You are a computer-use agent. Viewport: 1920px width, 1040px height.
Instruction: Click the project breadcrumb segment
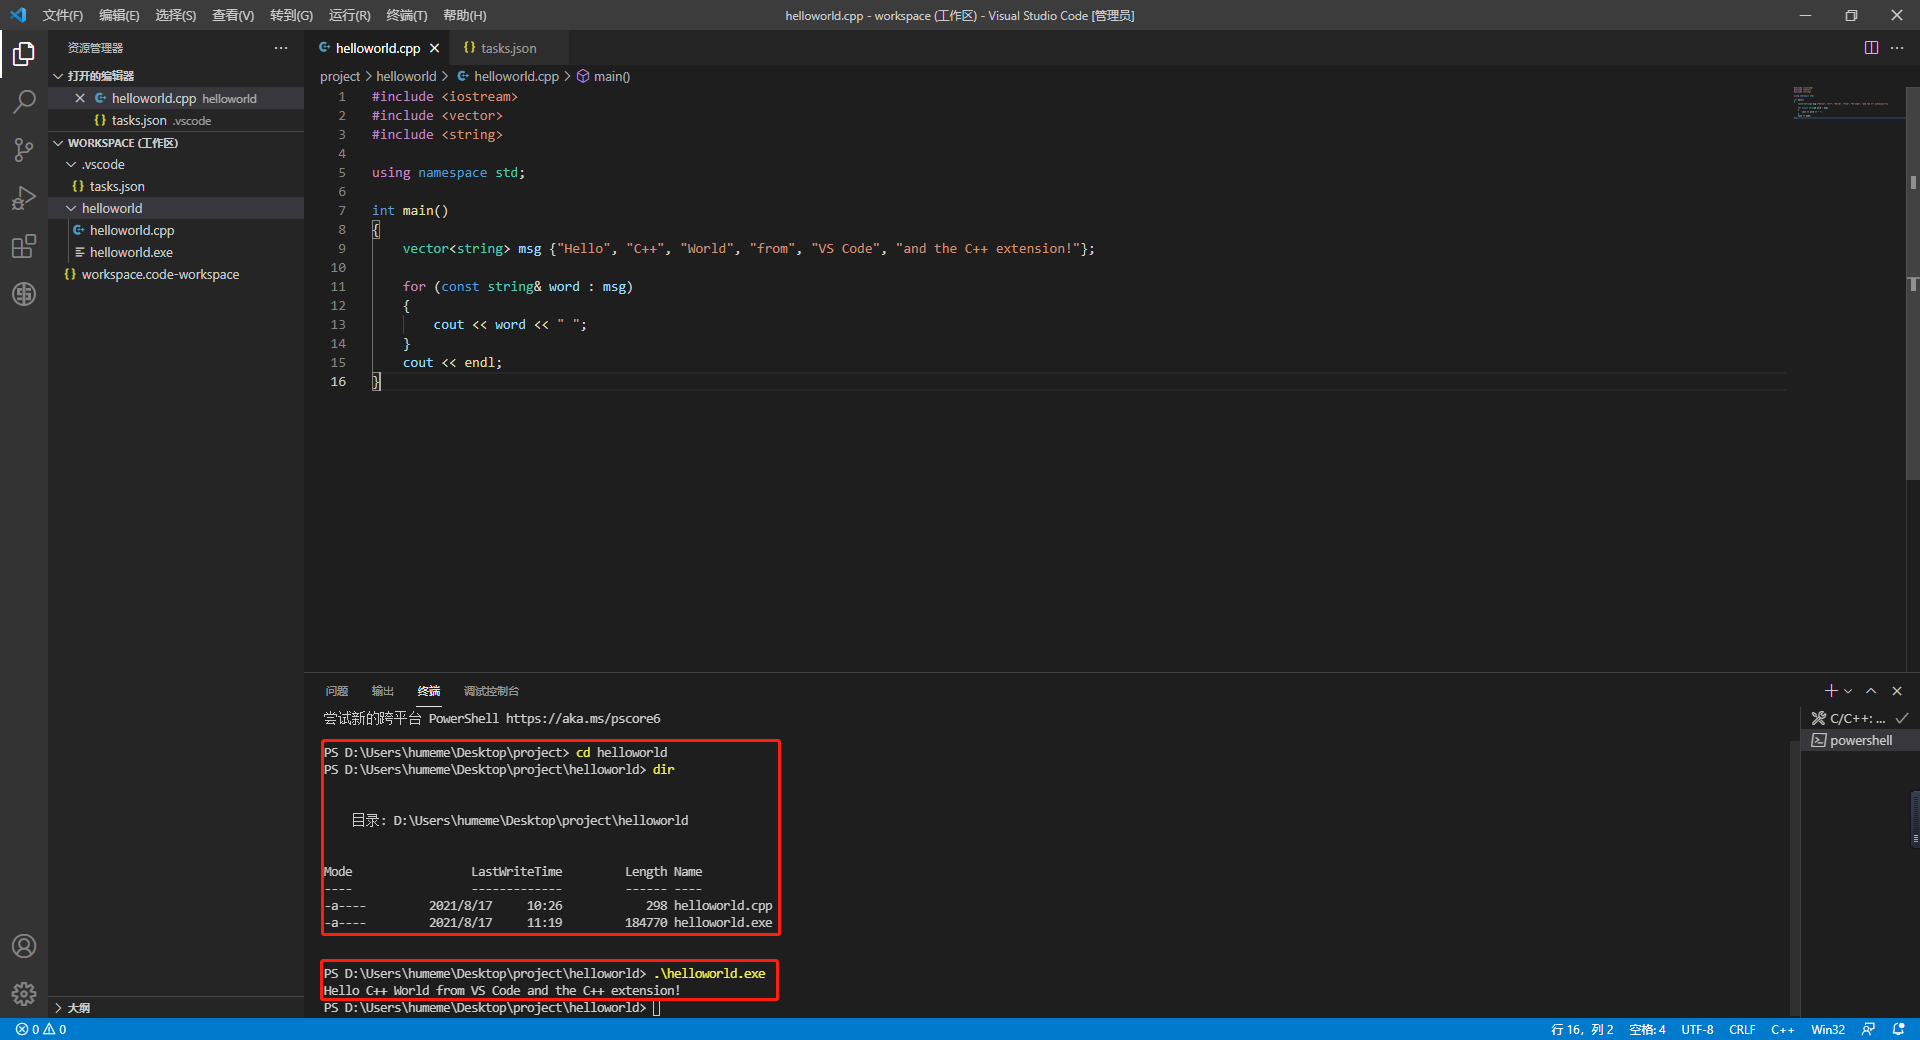(x=339, y=76)
